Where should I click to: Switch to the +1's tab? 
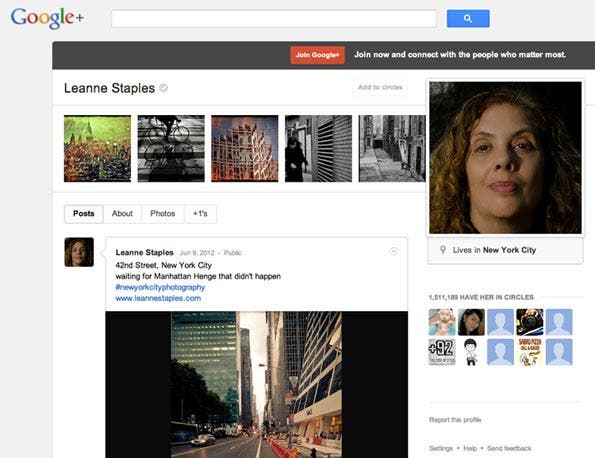coord(200,214)
